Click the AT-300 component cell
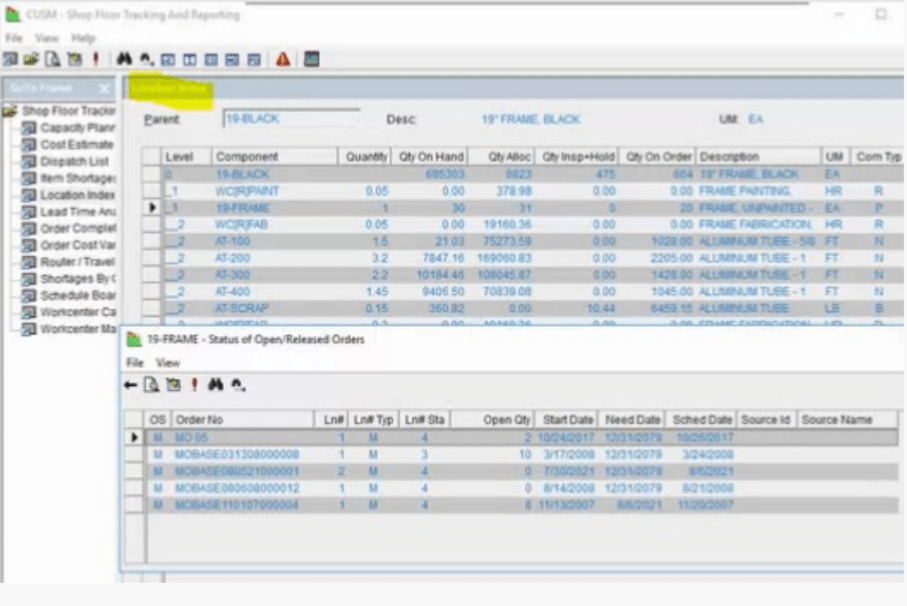This screenshot has width=907, height=606. pyautogui.click(x=274, y=275)
